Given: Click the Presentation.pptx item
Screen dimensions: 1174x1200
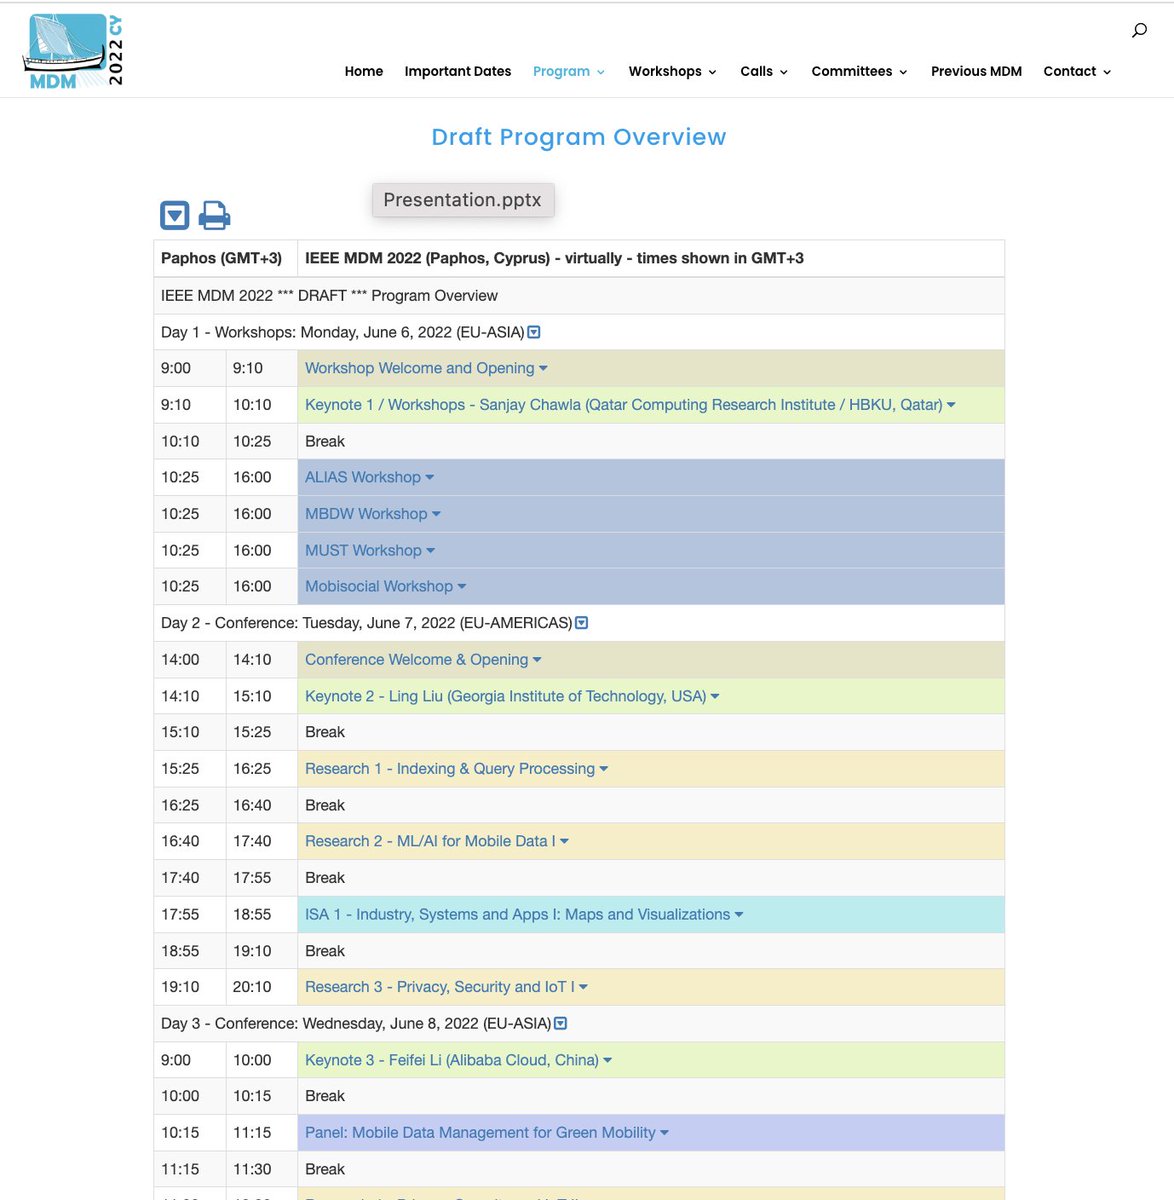Looking at the screenshot, I should pos(462,199).
